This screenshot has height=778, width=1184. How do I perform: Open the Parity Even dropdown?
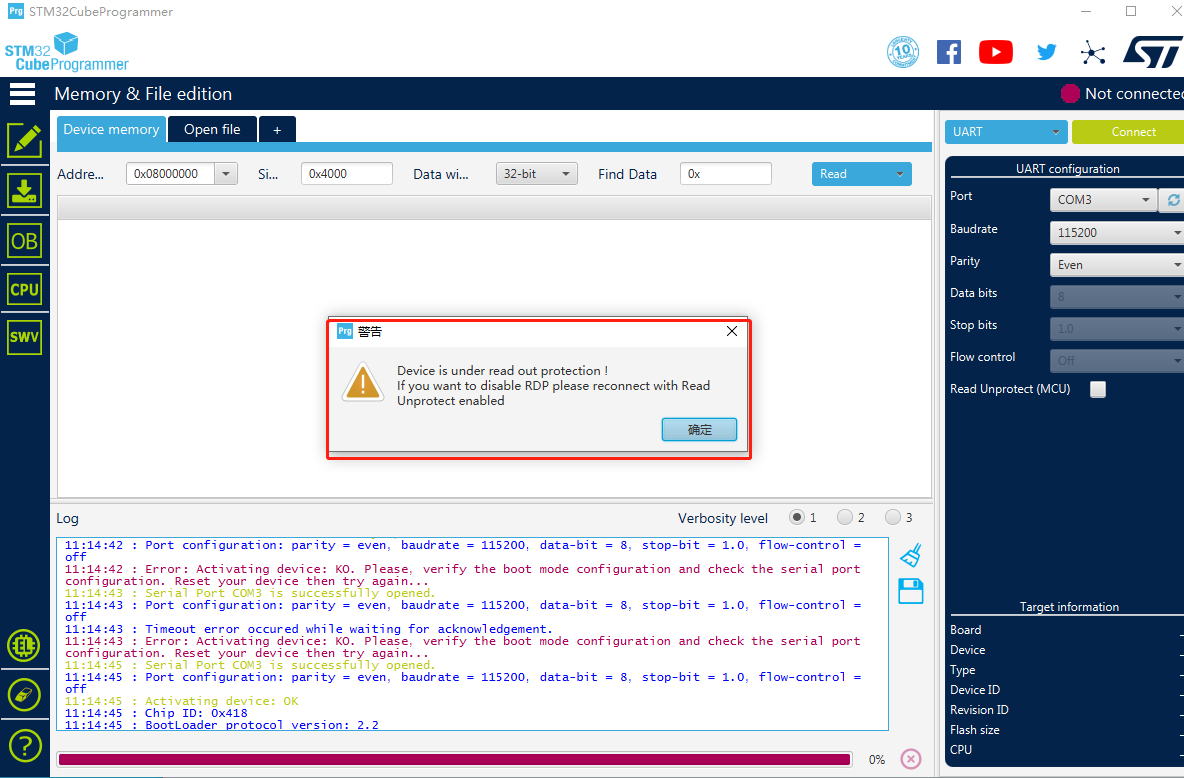click(1117, 264)
